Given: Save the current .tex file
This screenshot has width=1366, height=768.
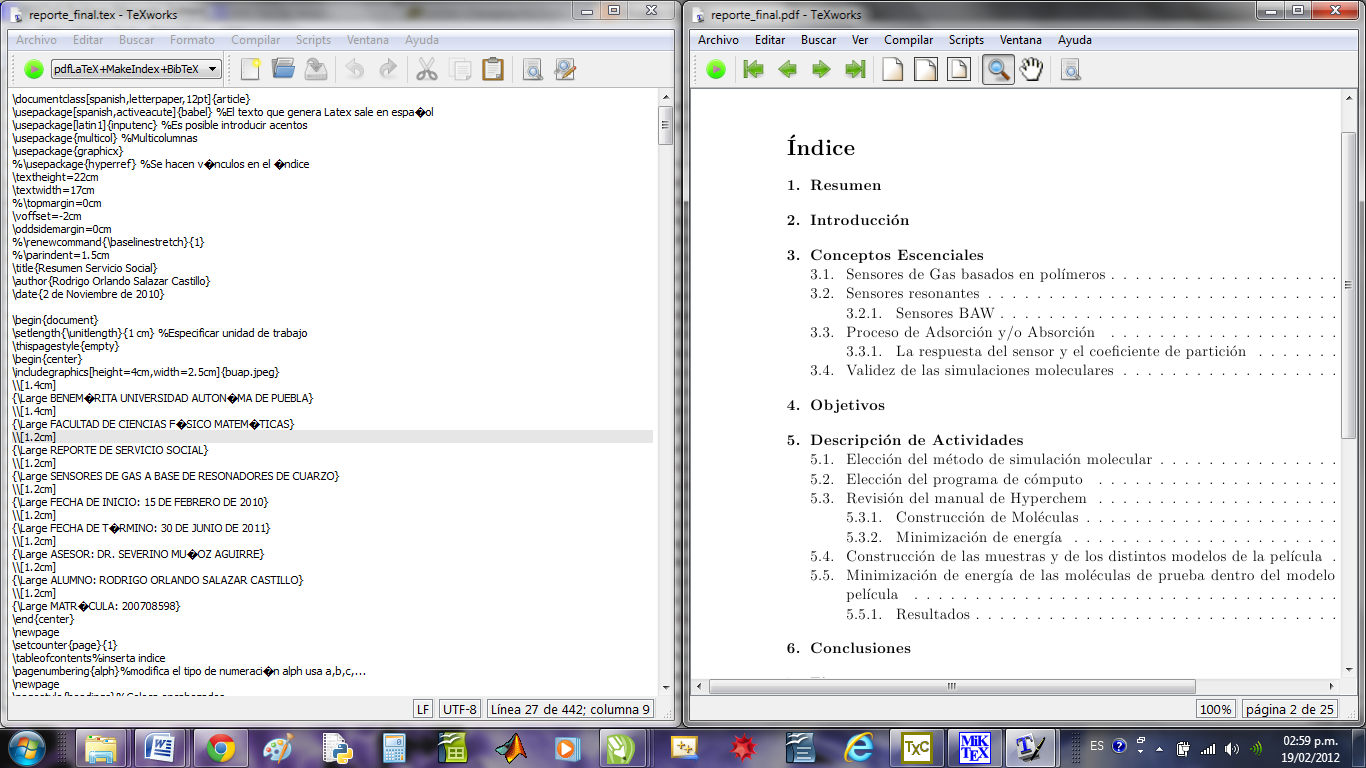Looking at the screenshot, I should point(316,69).
